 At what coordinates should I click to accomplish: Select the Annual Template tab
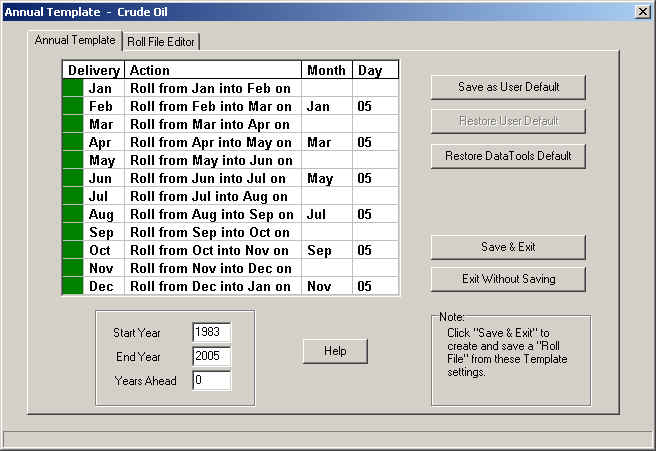pyautogui.click(x=75, y=40)
